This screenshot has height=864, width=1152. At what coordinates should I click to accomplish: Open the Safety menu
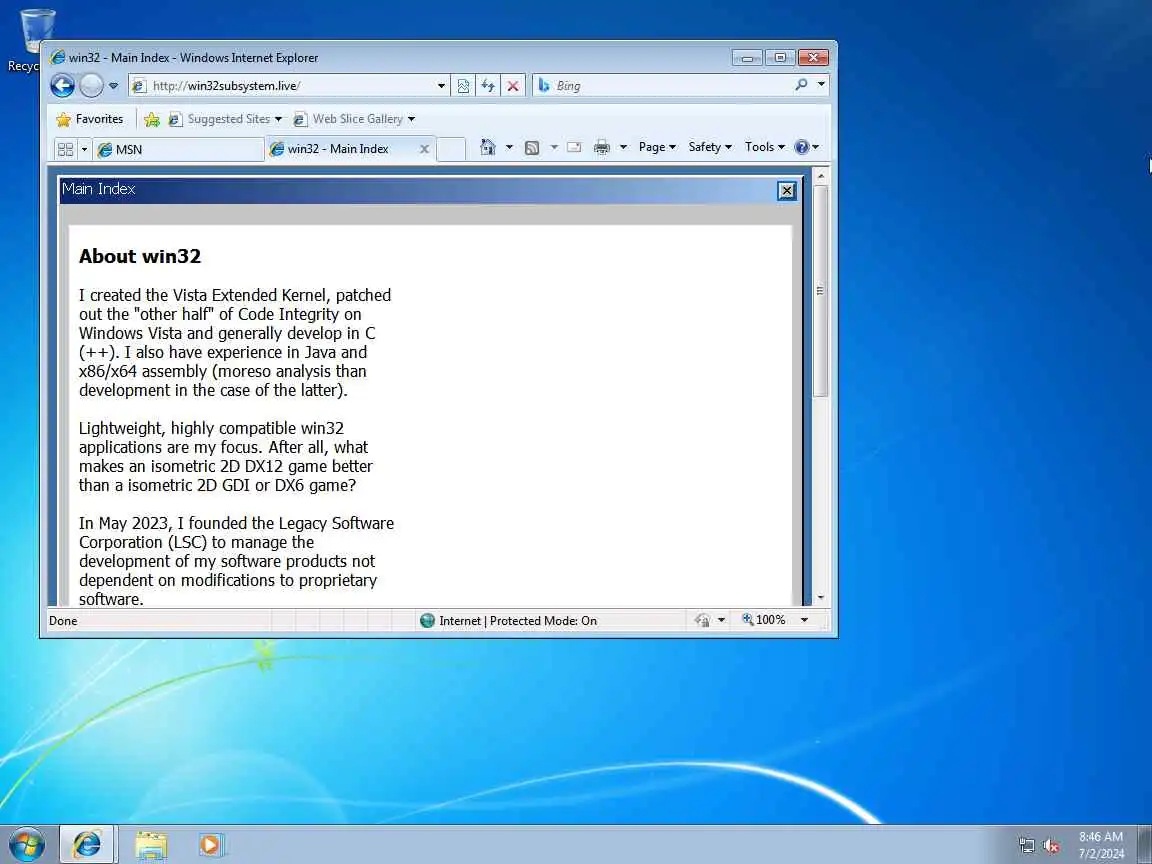710,147
